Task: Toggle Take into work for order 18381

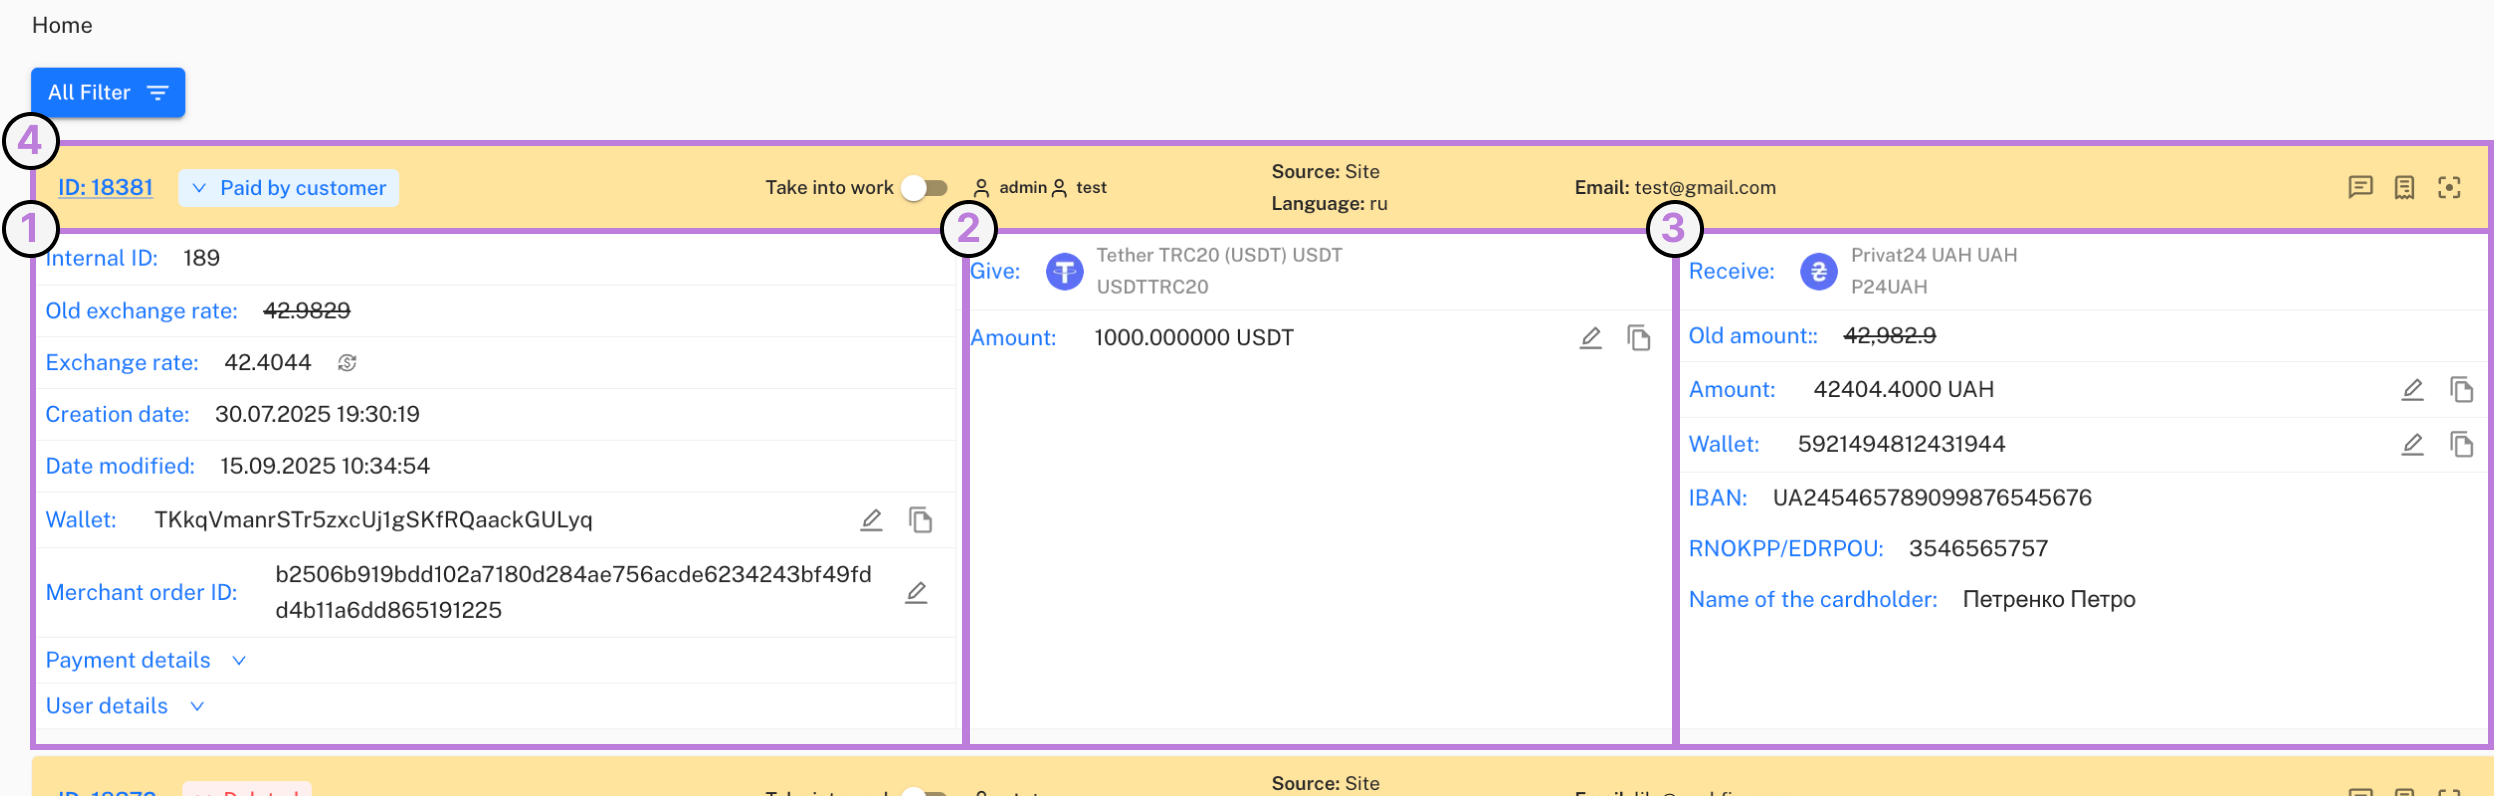Action: click(924, 188)
